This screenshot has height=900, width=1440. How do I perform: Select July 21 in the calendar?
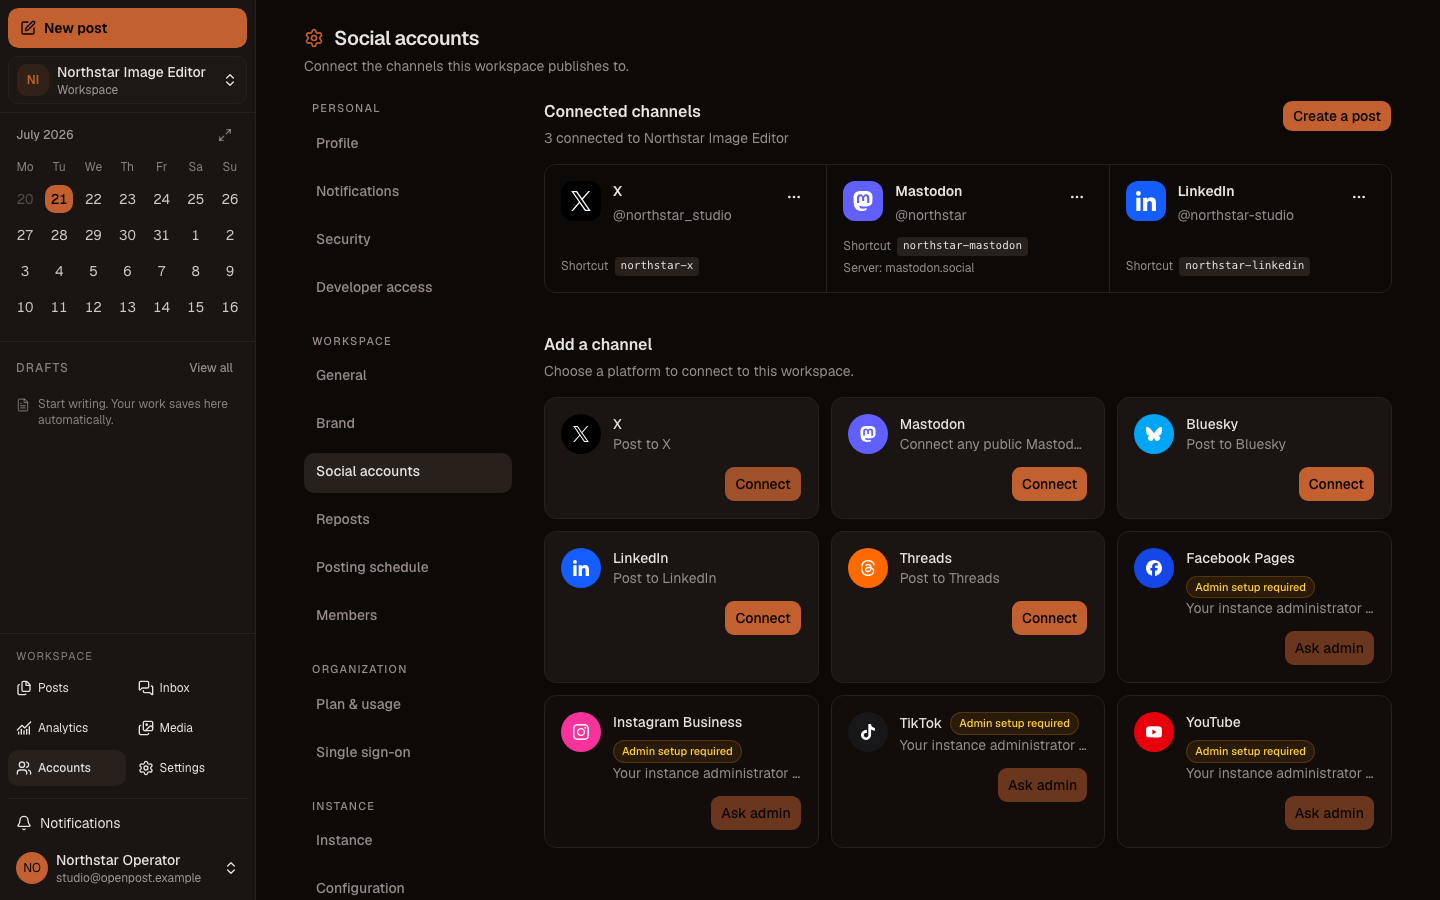[59, 199]
